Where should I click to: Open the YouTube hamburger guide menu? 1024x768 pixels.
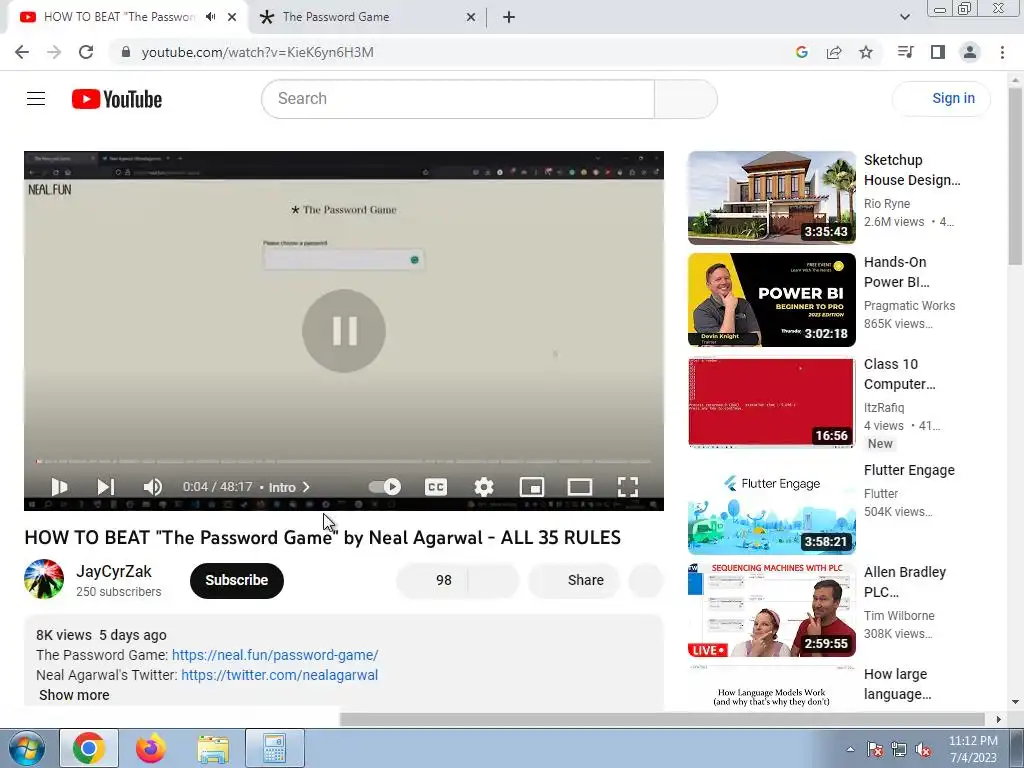36,99
